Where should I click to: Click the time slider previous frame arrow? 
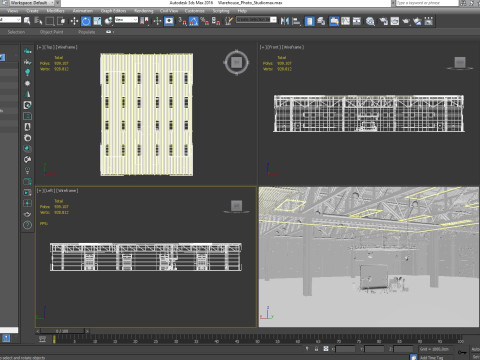coord(38,331)
